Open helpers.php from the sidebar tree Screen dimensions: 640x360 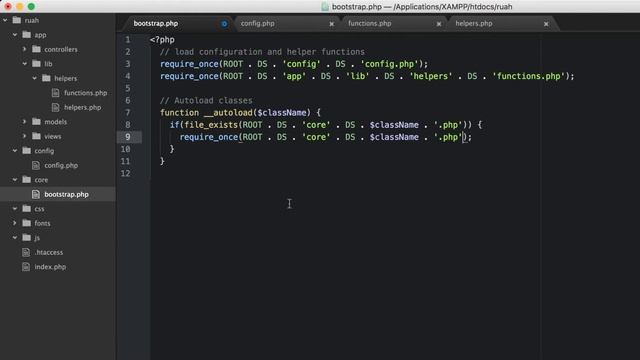tap(82, 107)
